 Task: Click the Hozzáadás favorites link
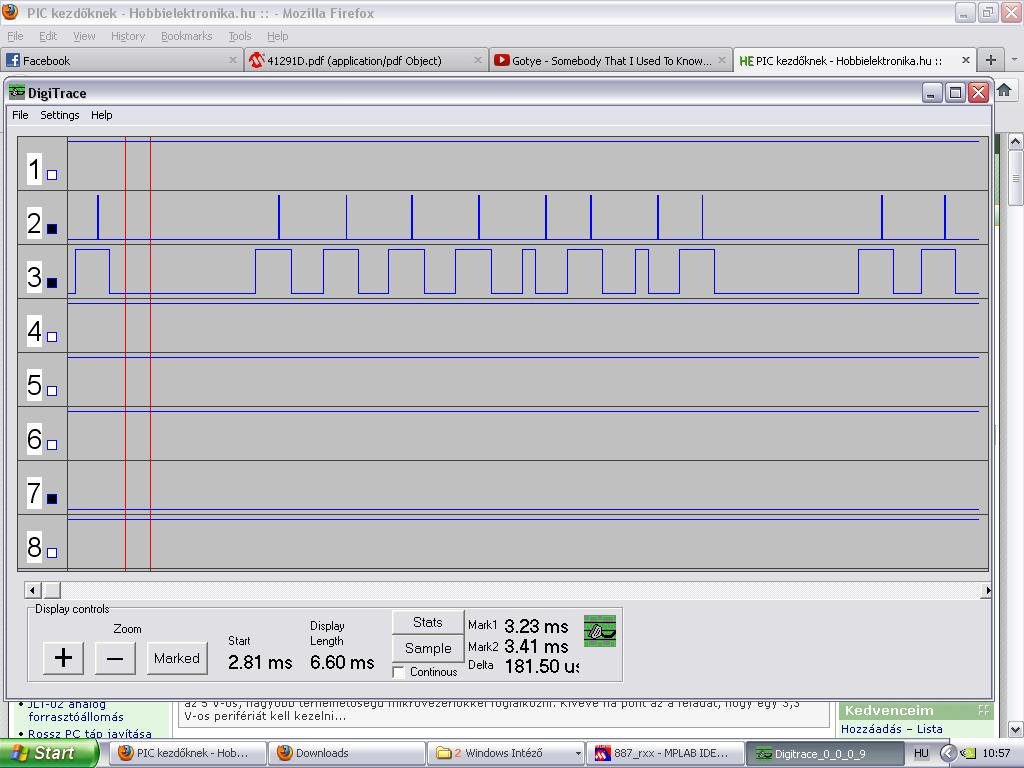point(871,729)
